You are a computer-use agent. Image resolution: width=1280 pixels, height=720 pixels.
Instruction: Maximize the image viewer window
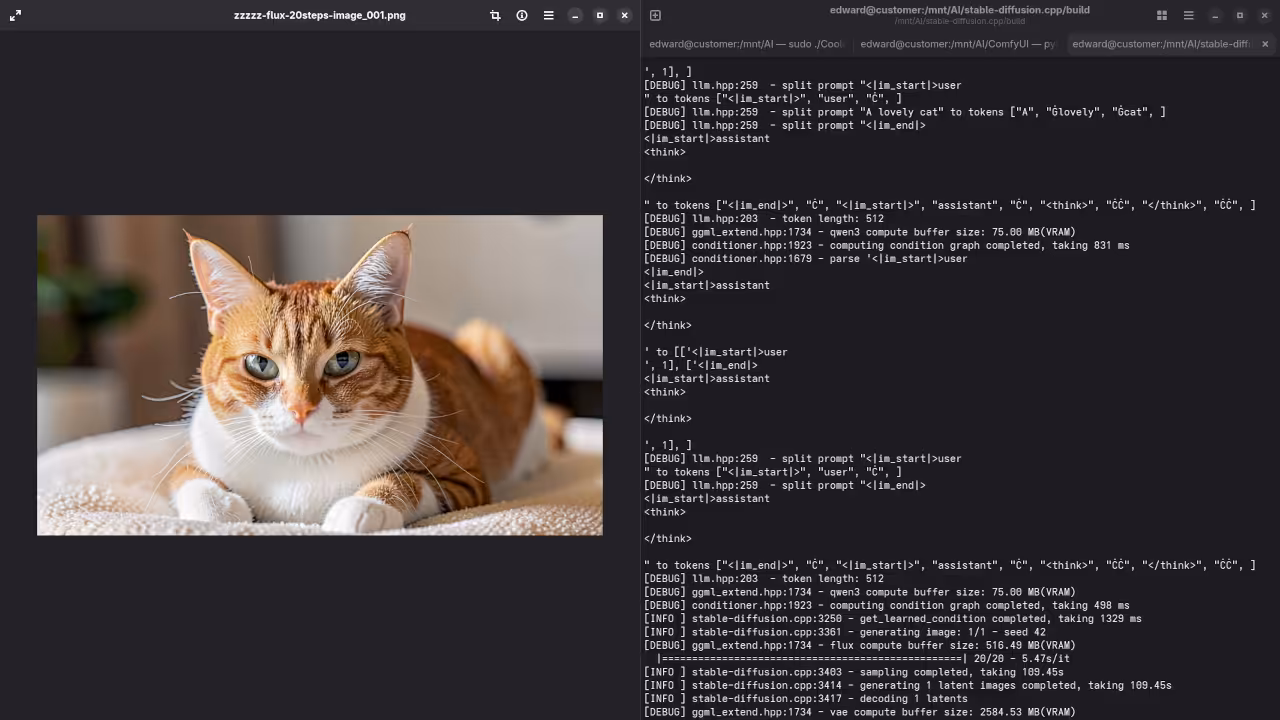coord(600,15)
